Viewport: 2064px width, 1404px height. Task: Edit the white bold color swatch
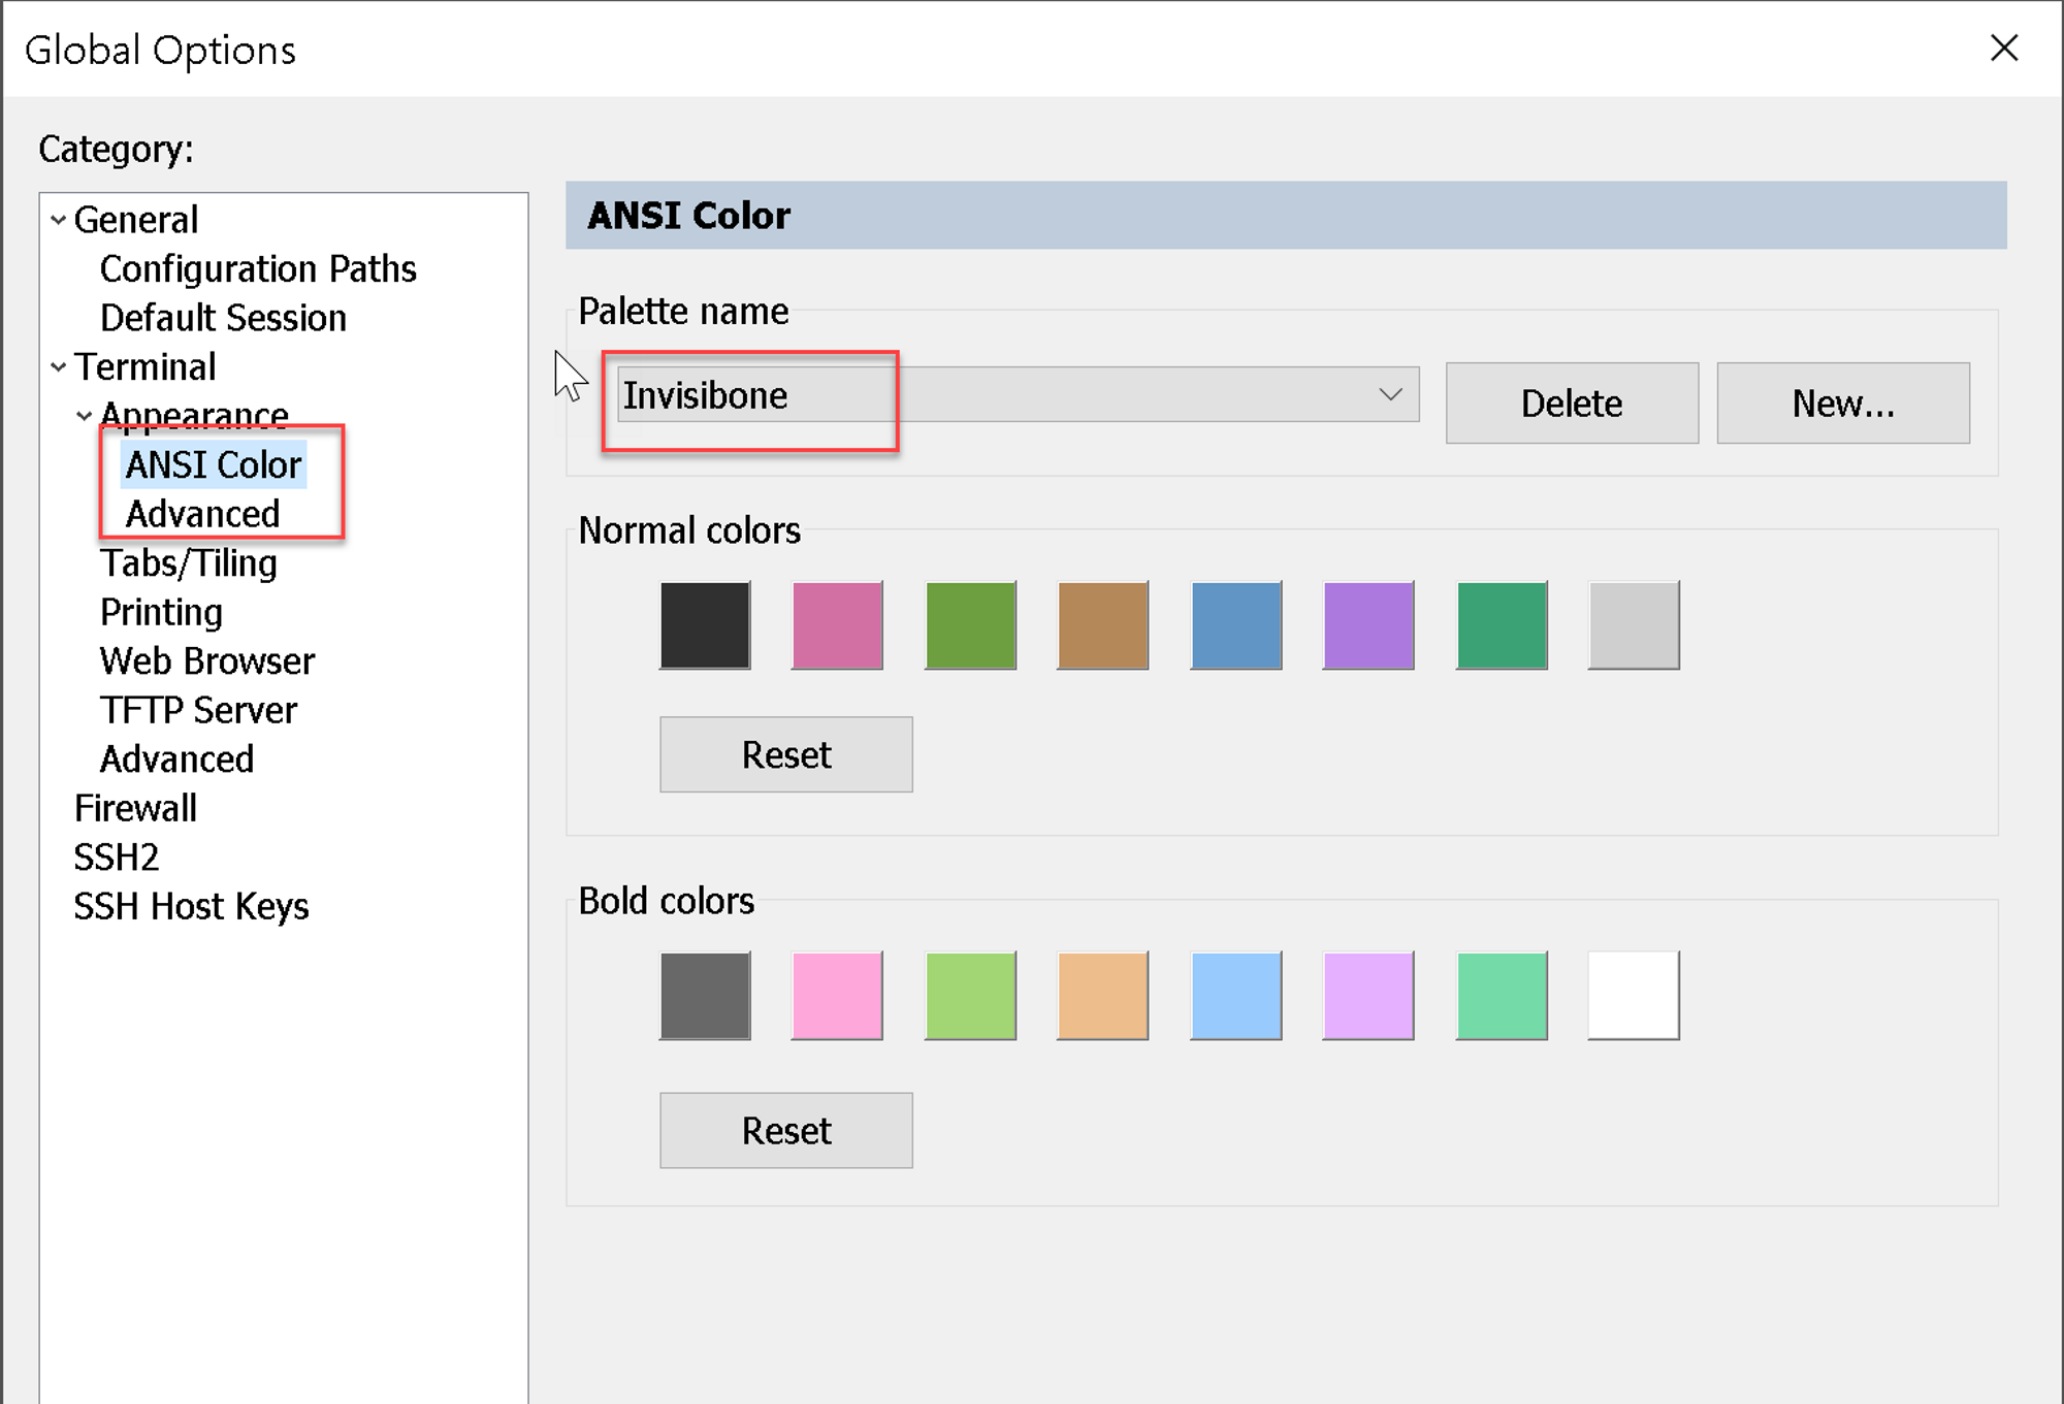pos(1633,996)
